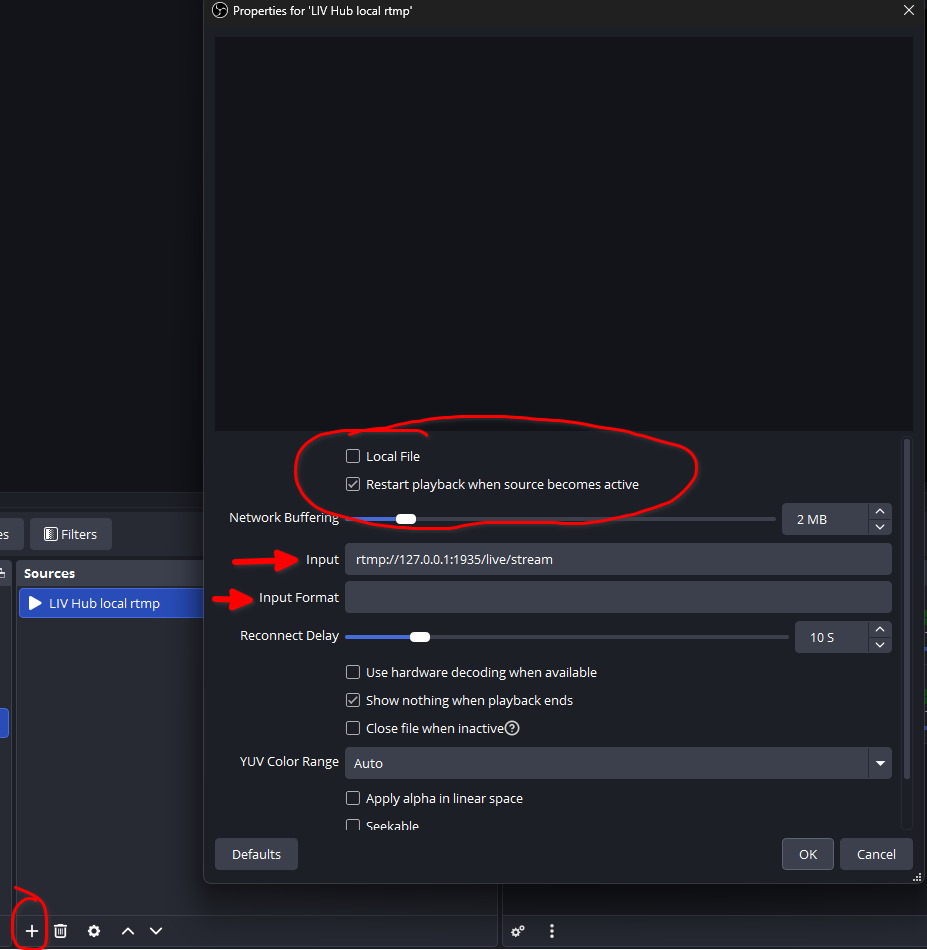The width and height of the screenshot is (927, 950).
Task: Decrease Reconnect Delay with the down stepper
Action: click(879, 645)
